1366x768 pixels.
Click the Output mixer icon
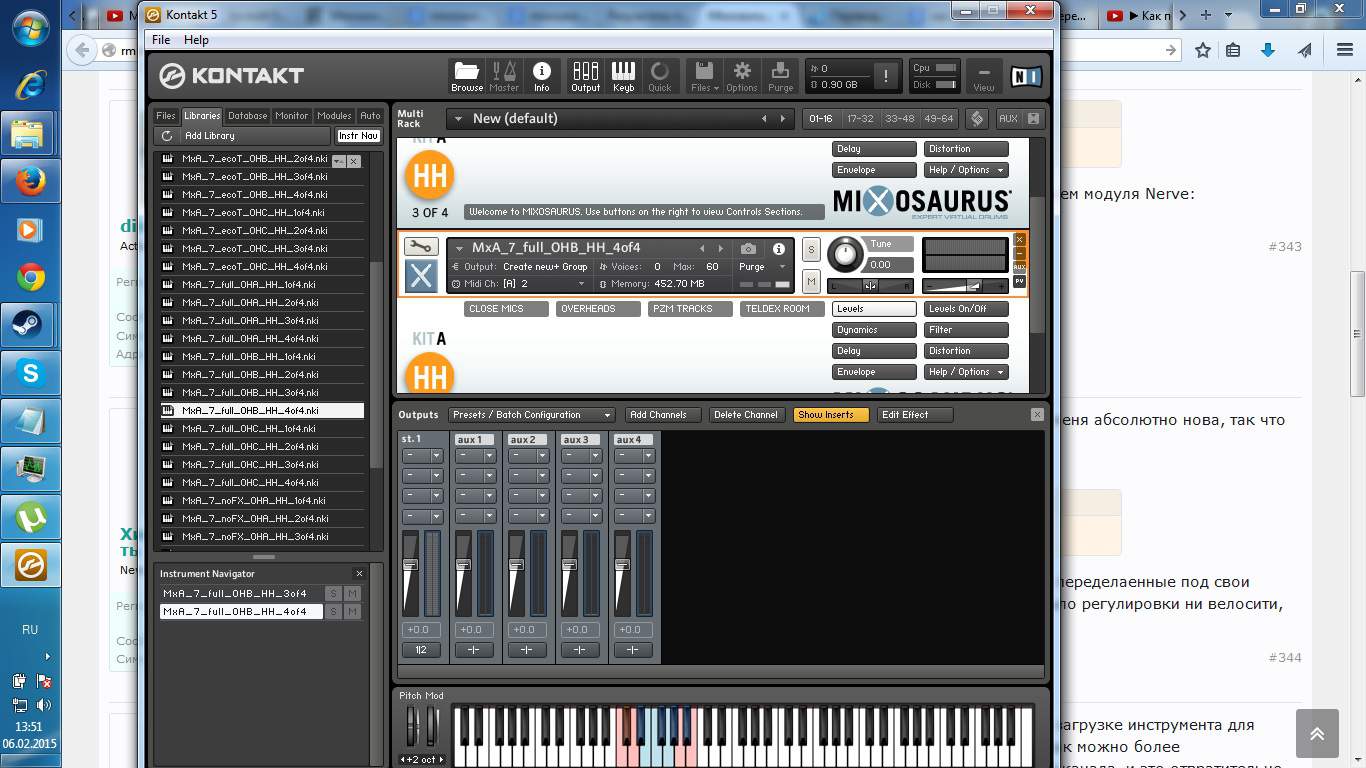585,76
